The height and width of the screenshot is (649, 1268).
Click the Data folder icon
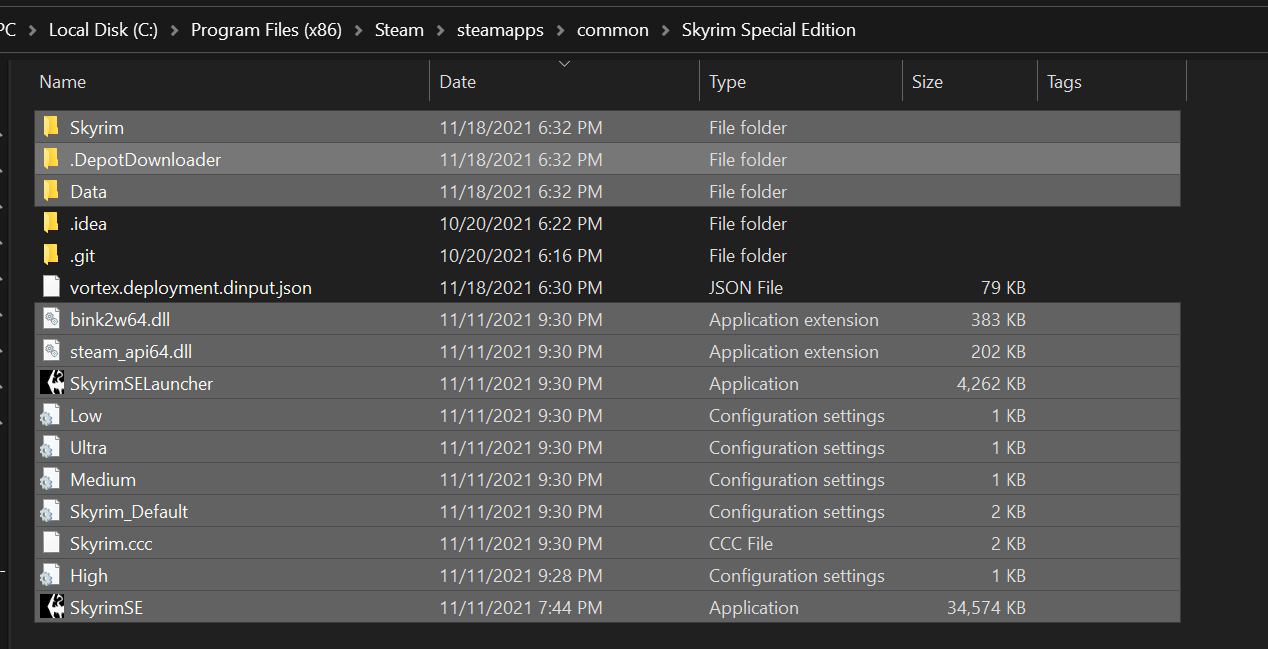(51, 191)
